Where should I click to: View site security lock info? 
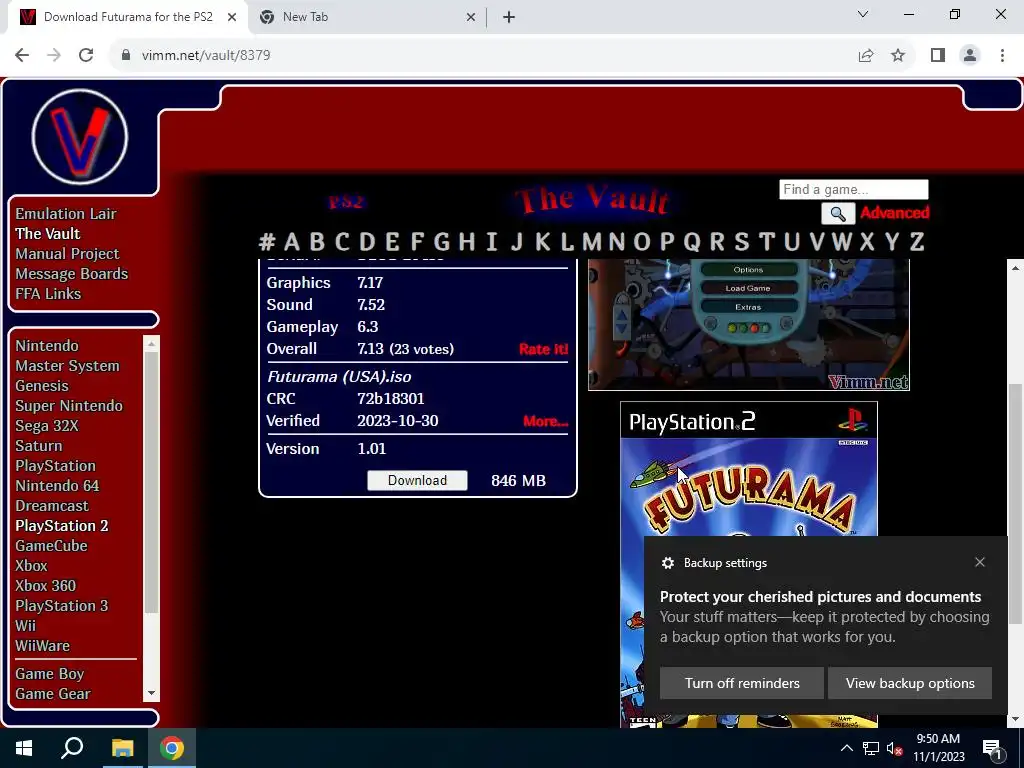[x=126, y=56]
